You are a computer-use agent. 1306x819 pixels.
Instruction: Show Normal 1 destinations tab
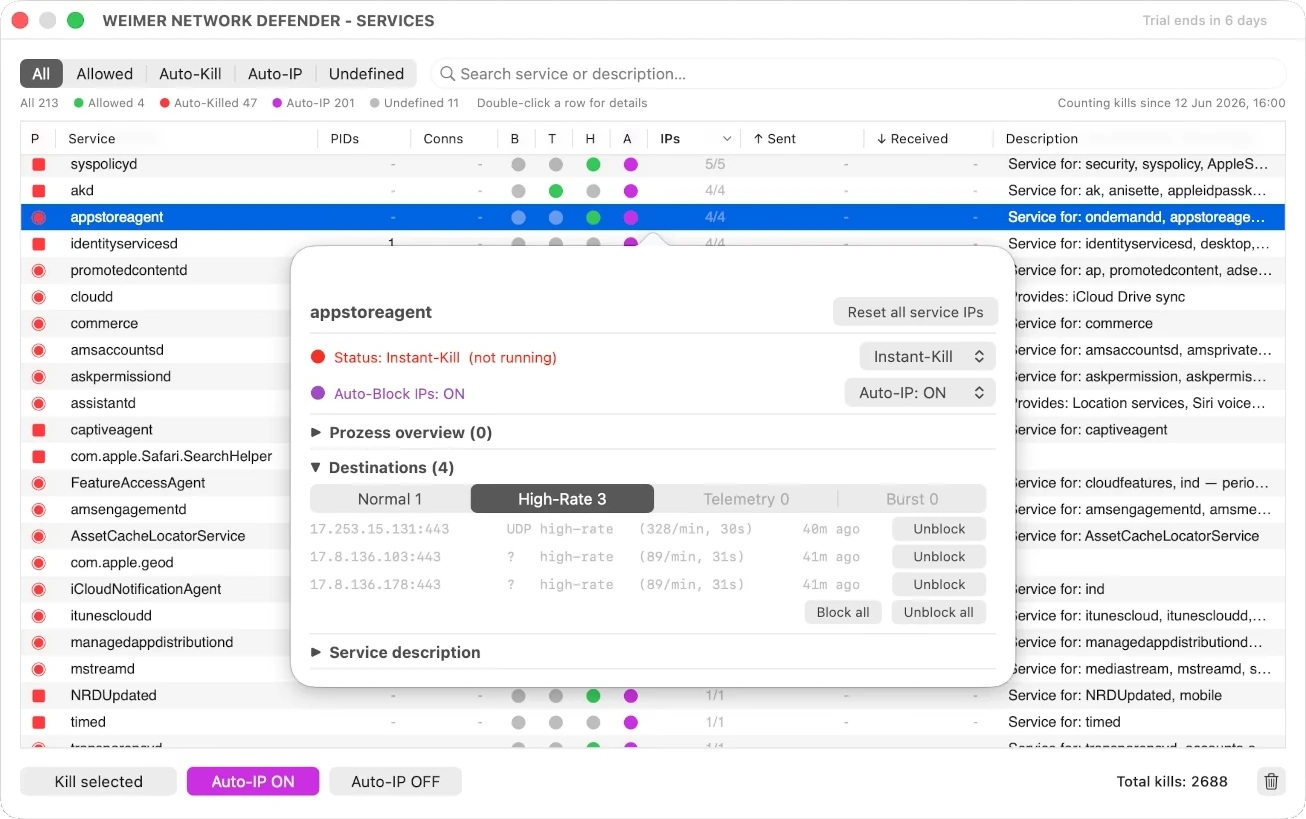[x=390, y=499]
